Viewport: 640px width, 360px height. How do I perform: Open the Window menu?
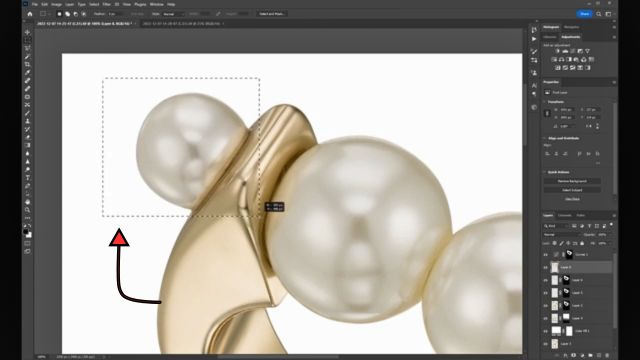pyautogui.click(x=156, y=4)
